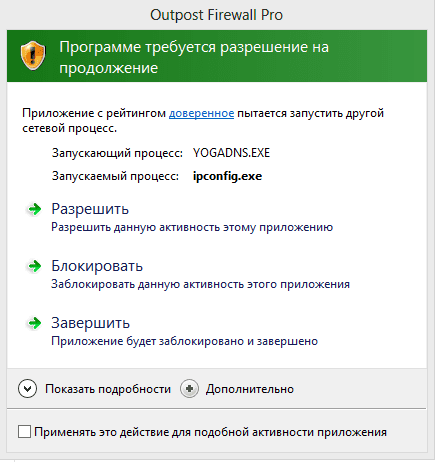Choose the Блокировать option title
This screenshot has width=435, height=462.
97,266
